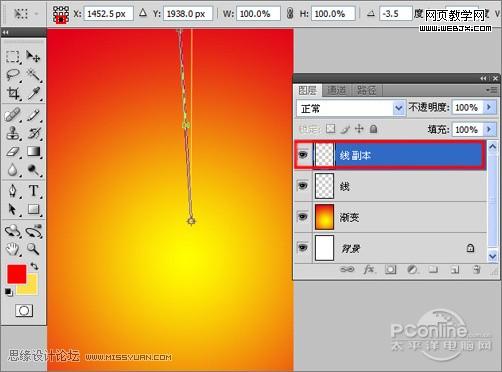Select the Brush tool
The height and width of the screenshot is (372, 502).
pos(33,115)
